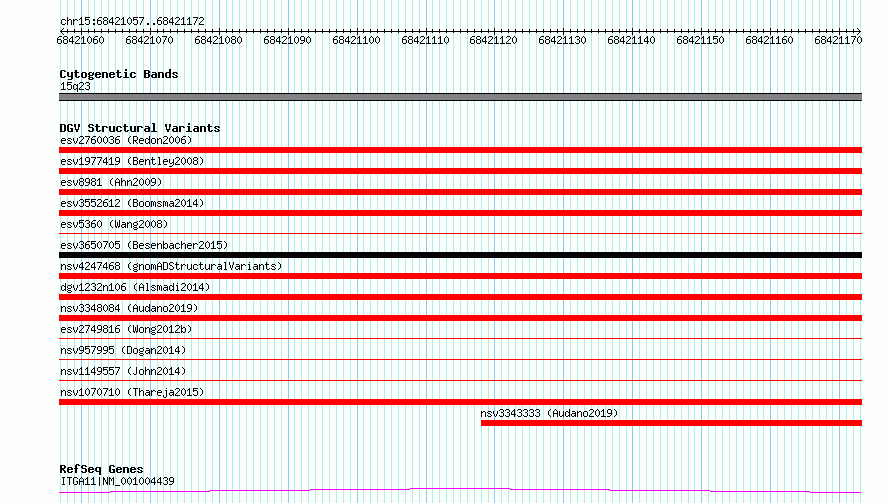Open variant esv2749816 (Wong2012b) label
890x503 pixels.
(x=126, y=329)
